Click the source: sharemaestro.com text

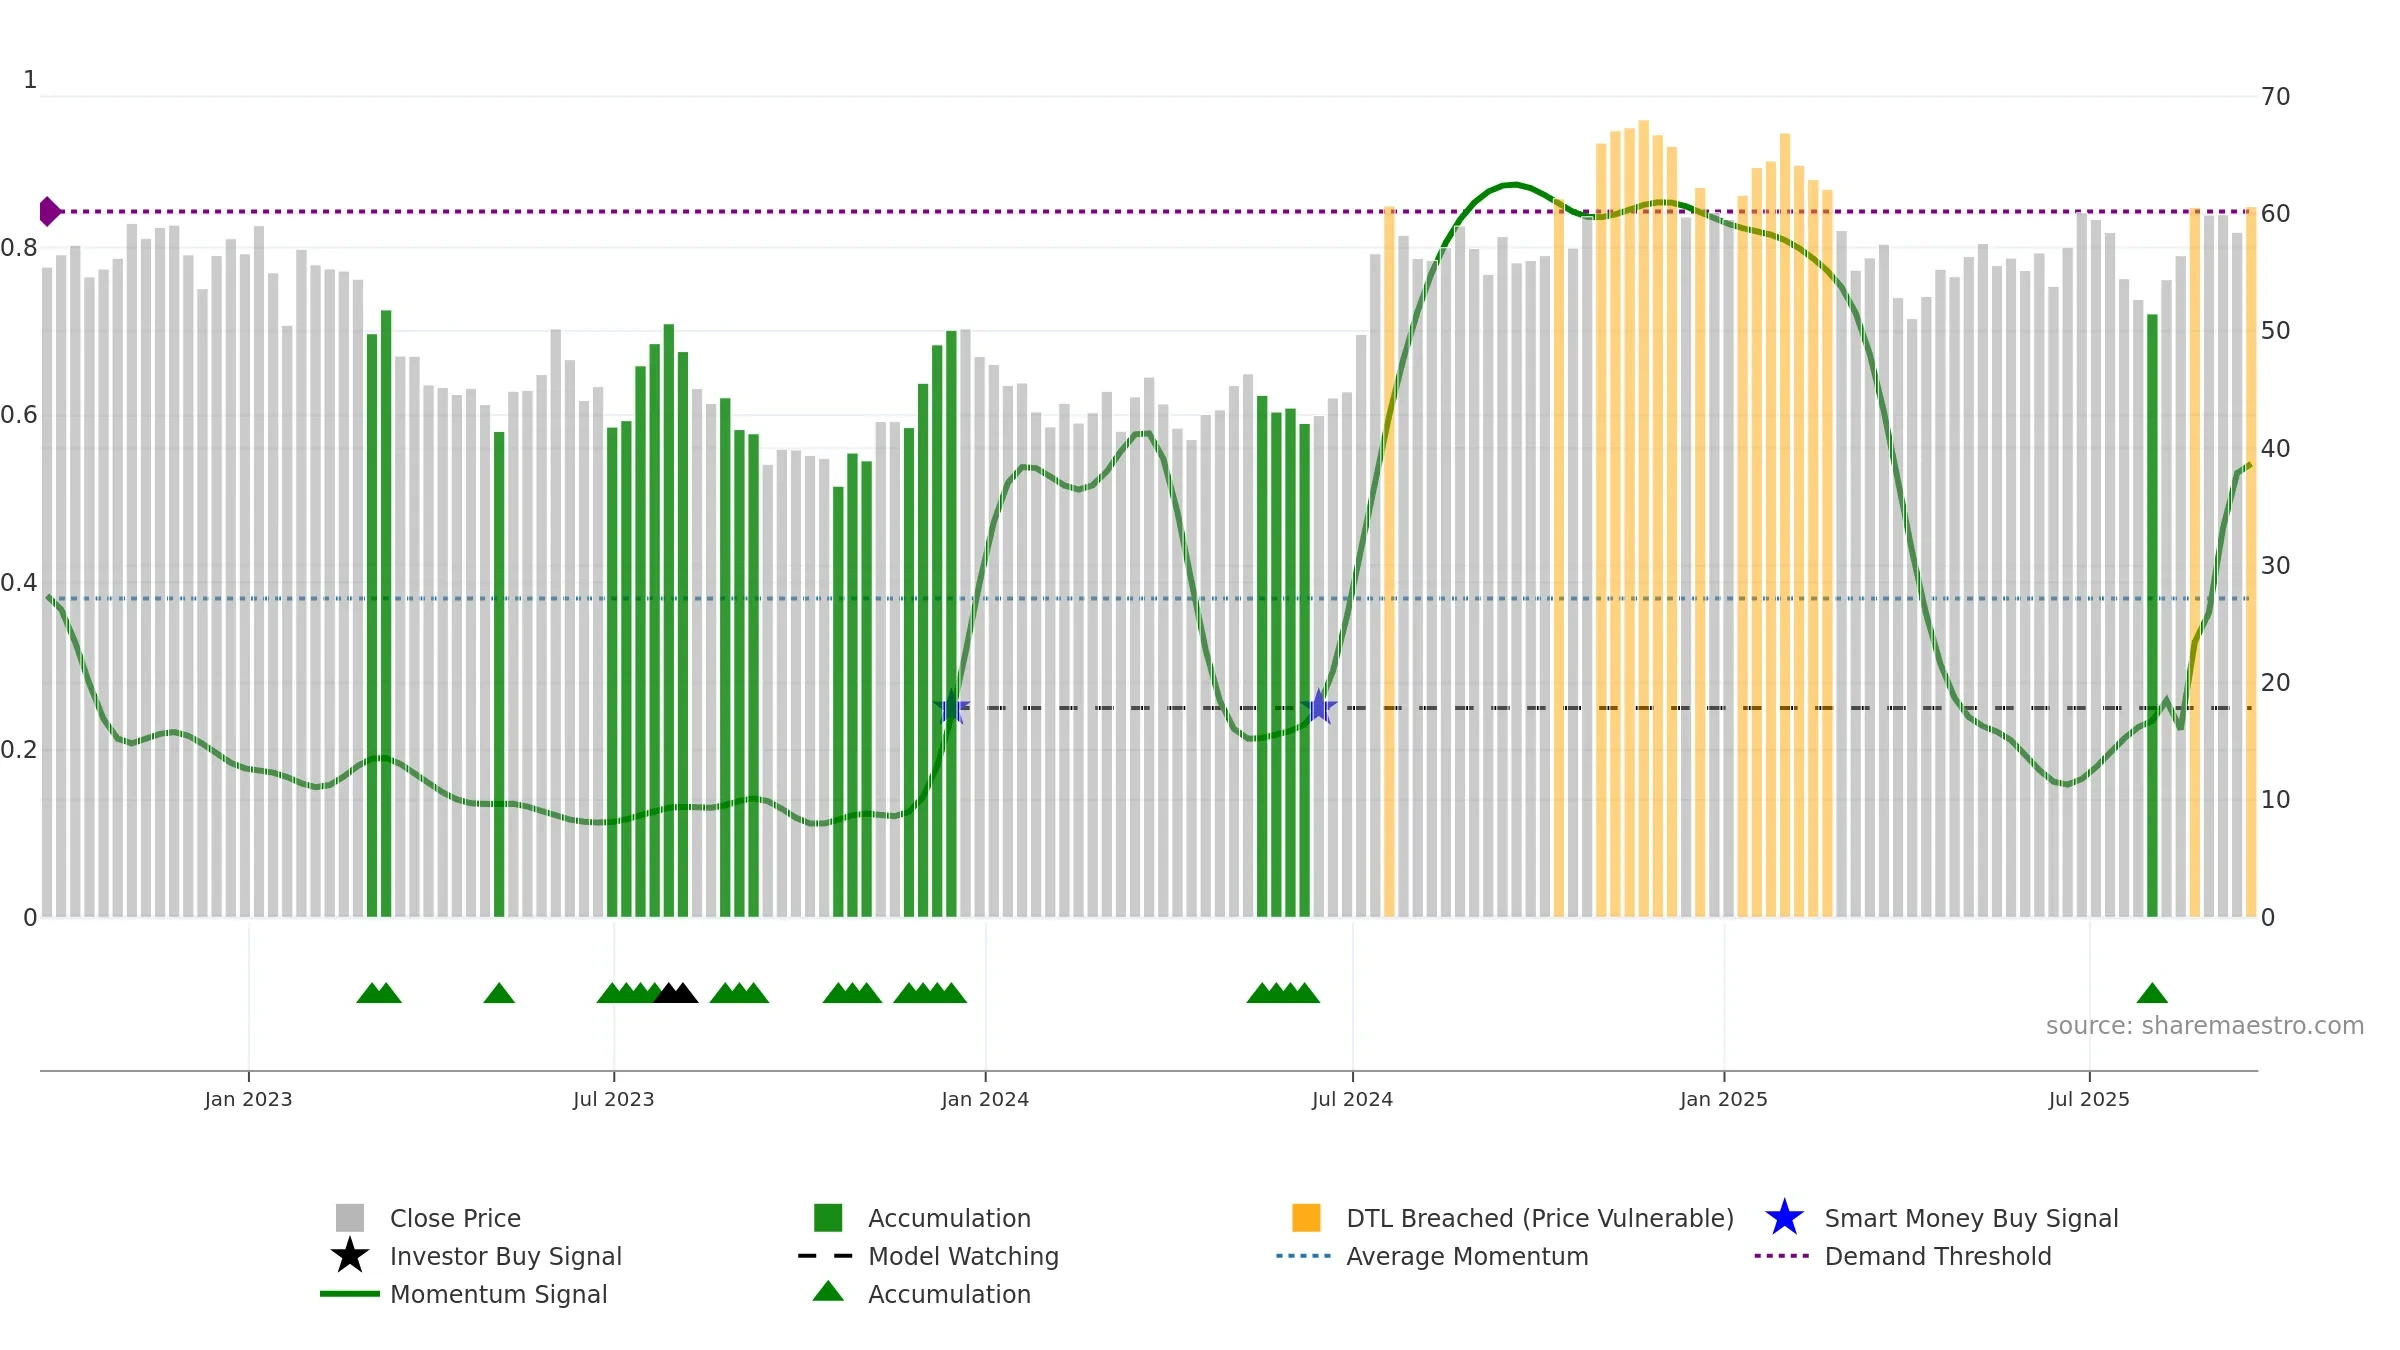click(x=2205, y=1026)
